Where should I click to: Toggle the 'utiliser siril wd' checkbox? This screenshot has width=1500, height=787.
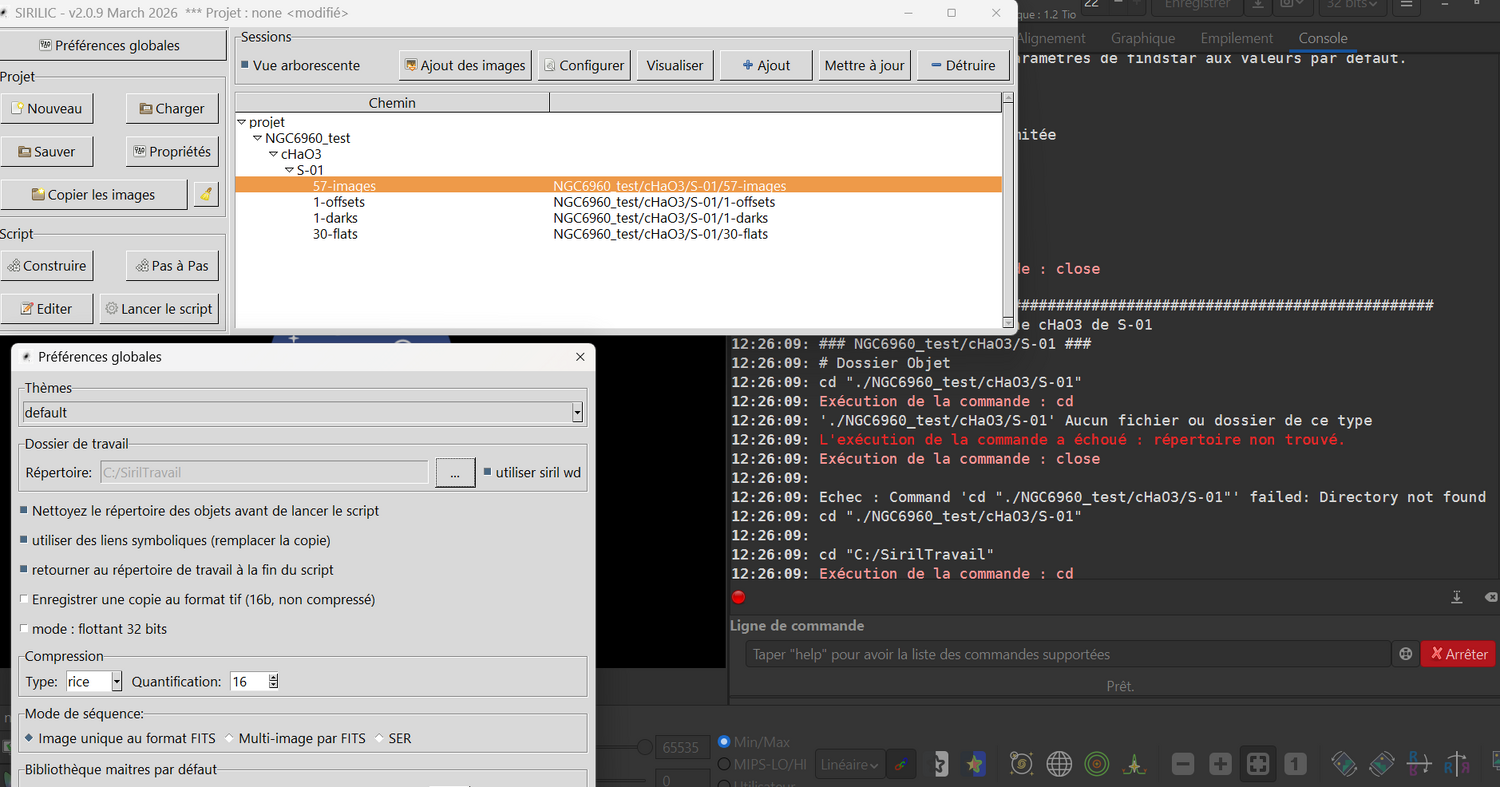(x=488, y=472)
